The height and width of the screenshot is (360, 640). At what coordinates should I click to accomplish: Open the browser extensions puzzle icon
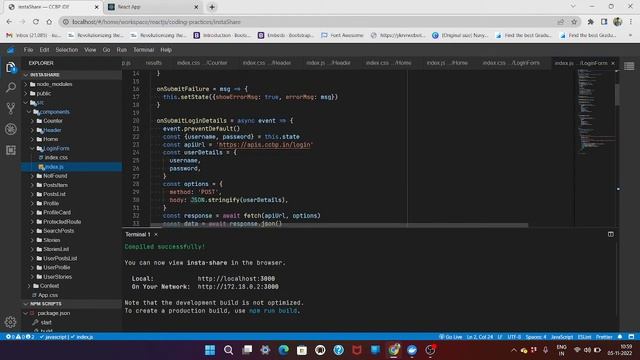[x=590, y=22]
